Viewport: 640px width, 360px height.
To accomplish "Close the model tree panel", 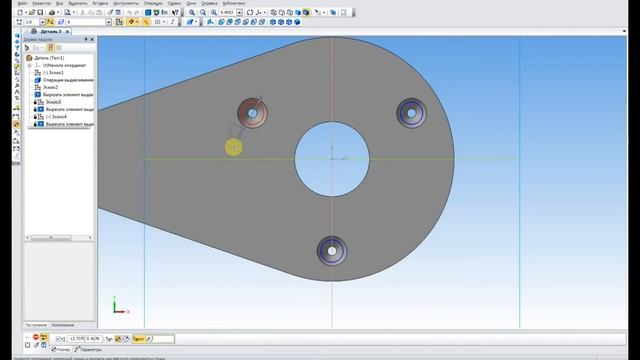I will (92, 39).
